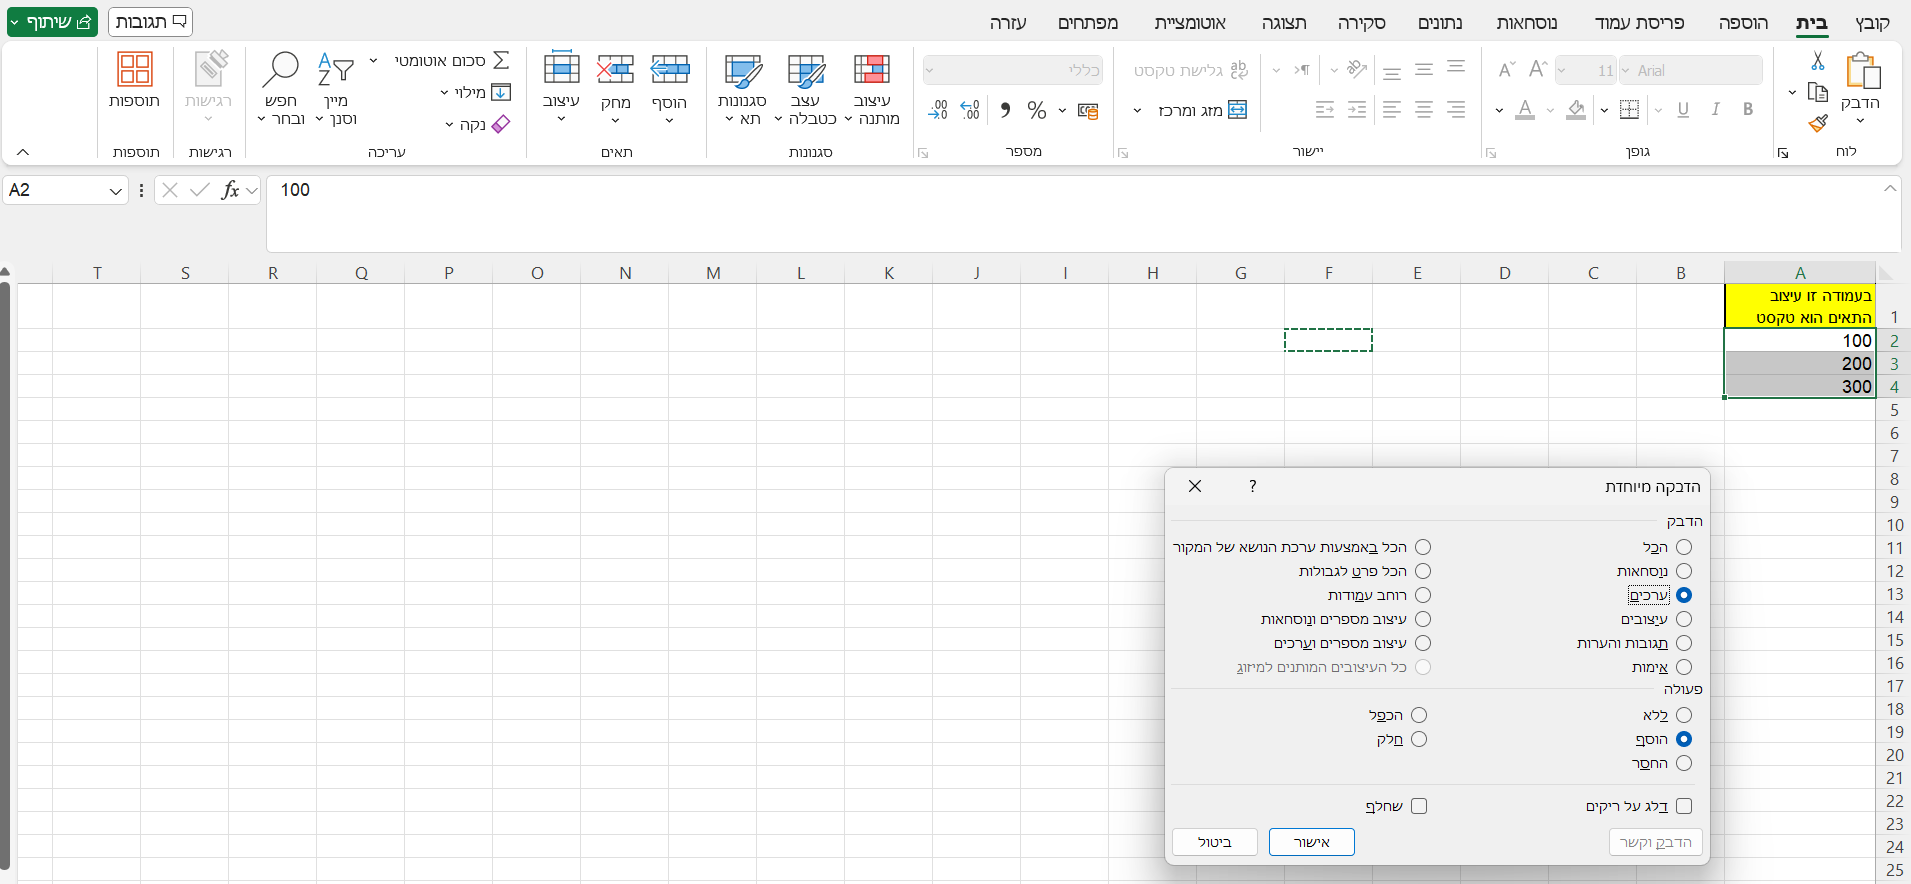Switch to the Formulas (נוסחאות) tab

1527,23
